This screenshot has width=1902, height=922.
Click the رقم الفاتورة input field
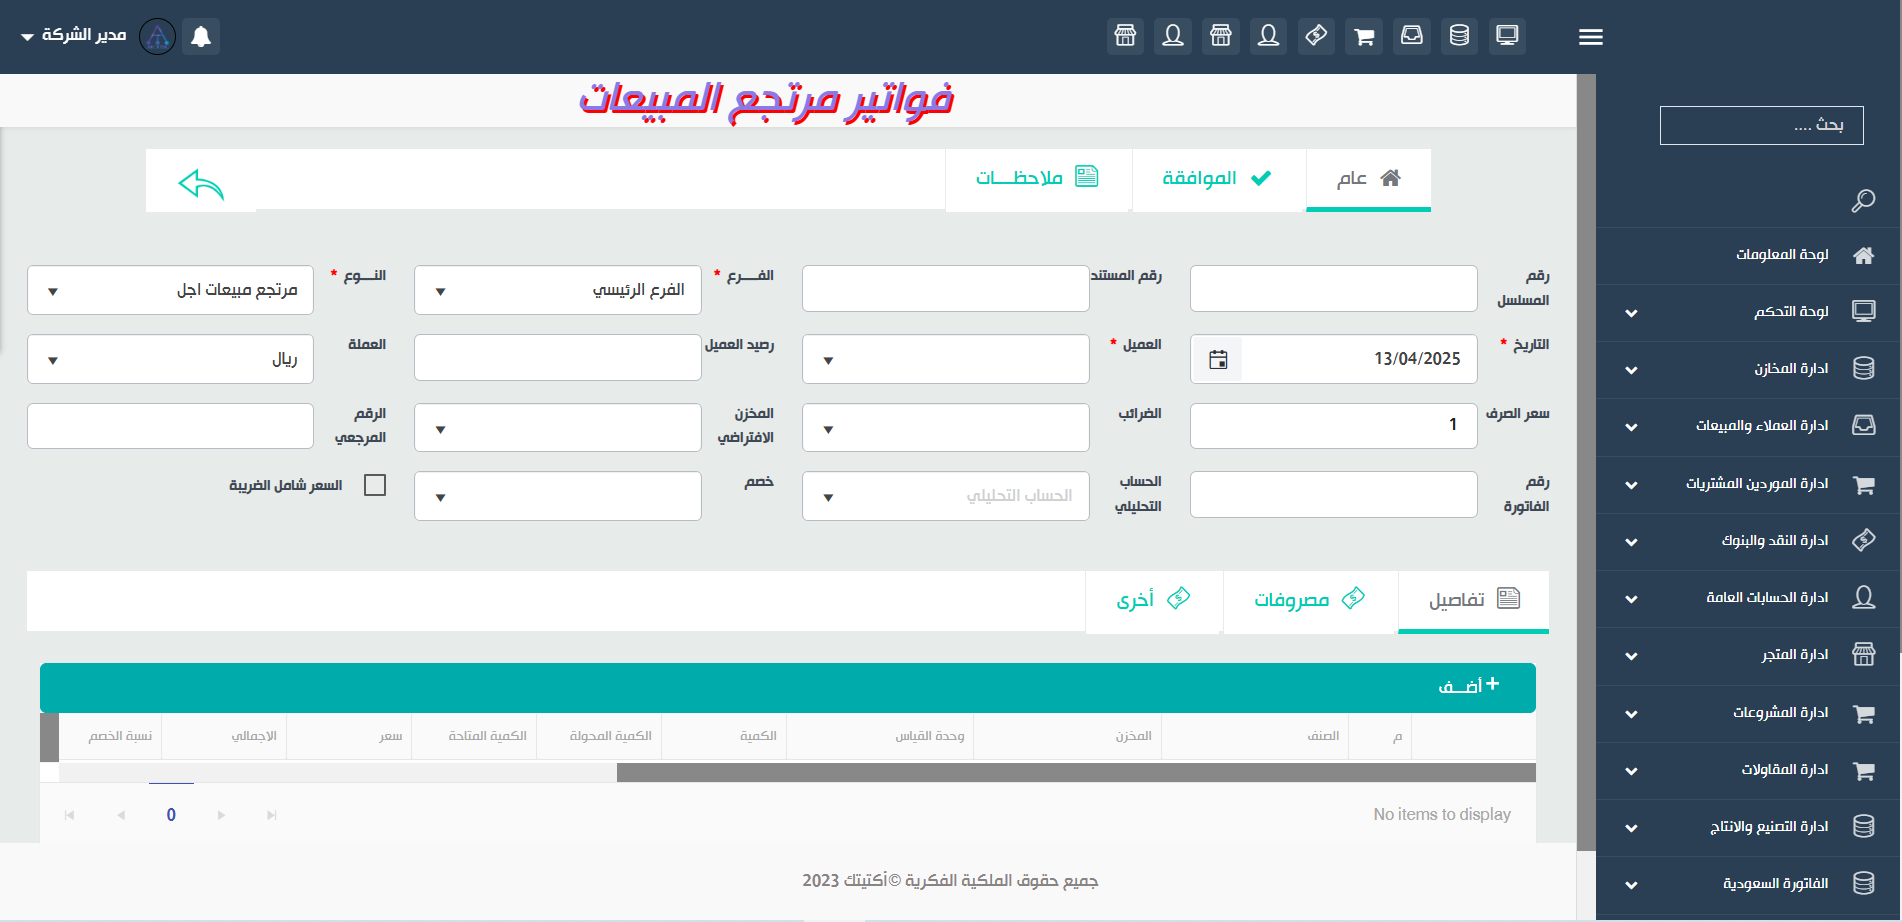point(1333,495)
